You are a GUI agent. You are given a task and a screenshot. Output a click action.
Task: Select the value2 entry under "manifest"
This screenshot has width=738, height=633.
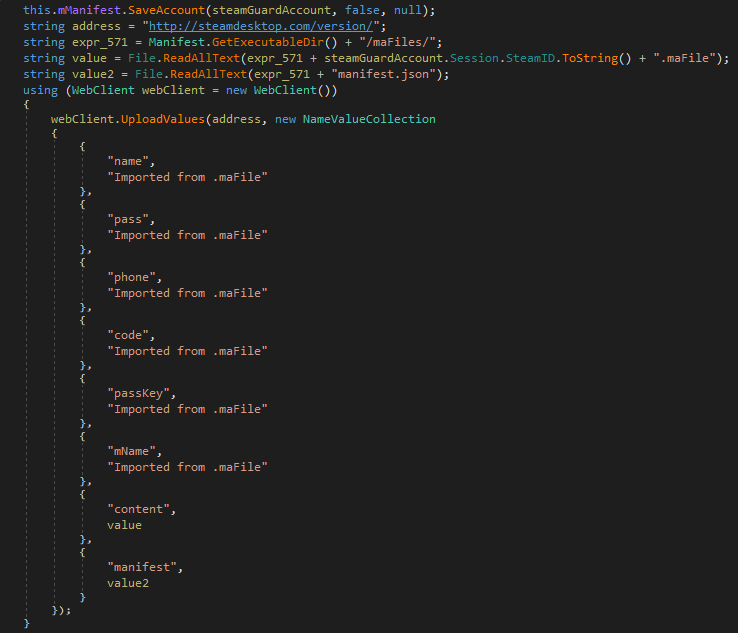point(128,583)
